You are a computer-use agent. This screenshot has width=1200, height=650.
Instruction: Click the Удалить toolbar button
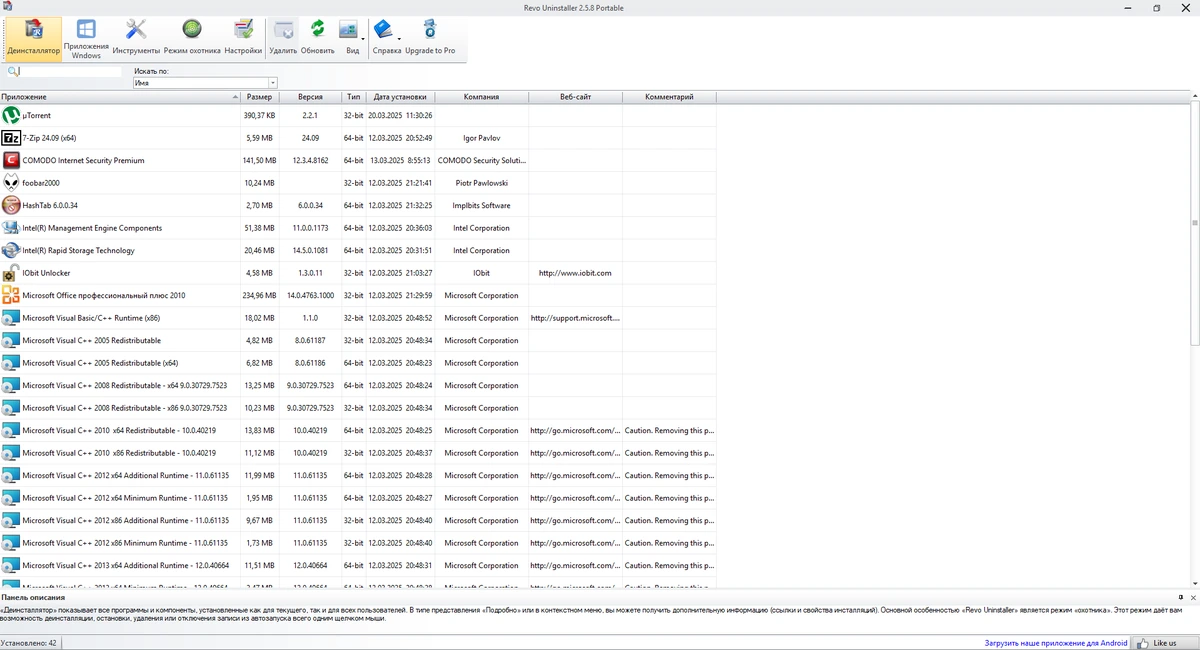point(284,39)
